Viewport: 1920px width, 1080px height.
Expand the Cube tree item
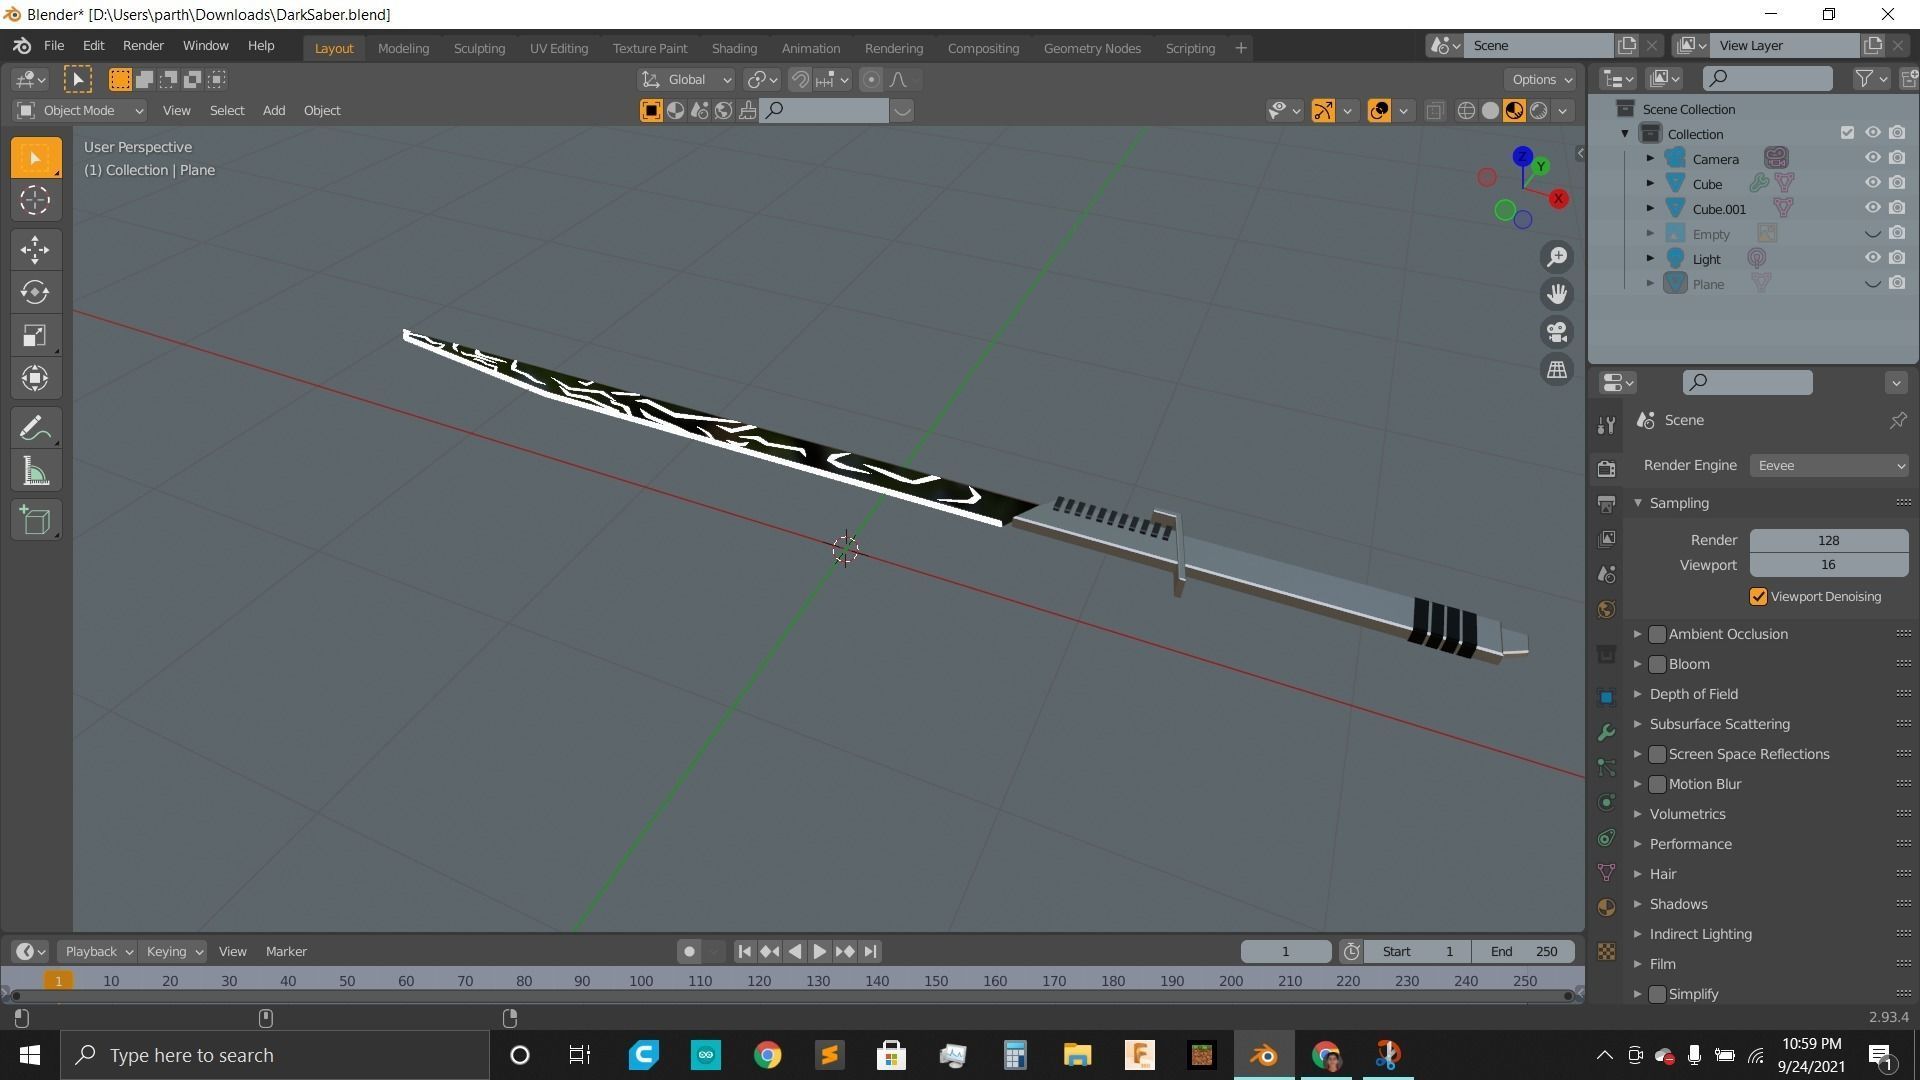(x=1650, y=183)
